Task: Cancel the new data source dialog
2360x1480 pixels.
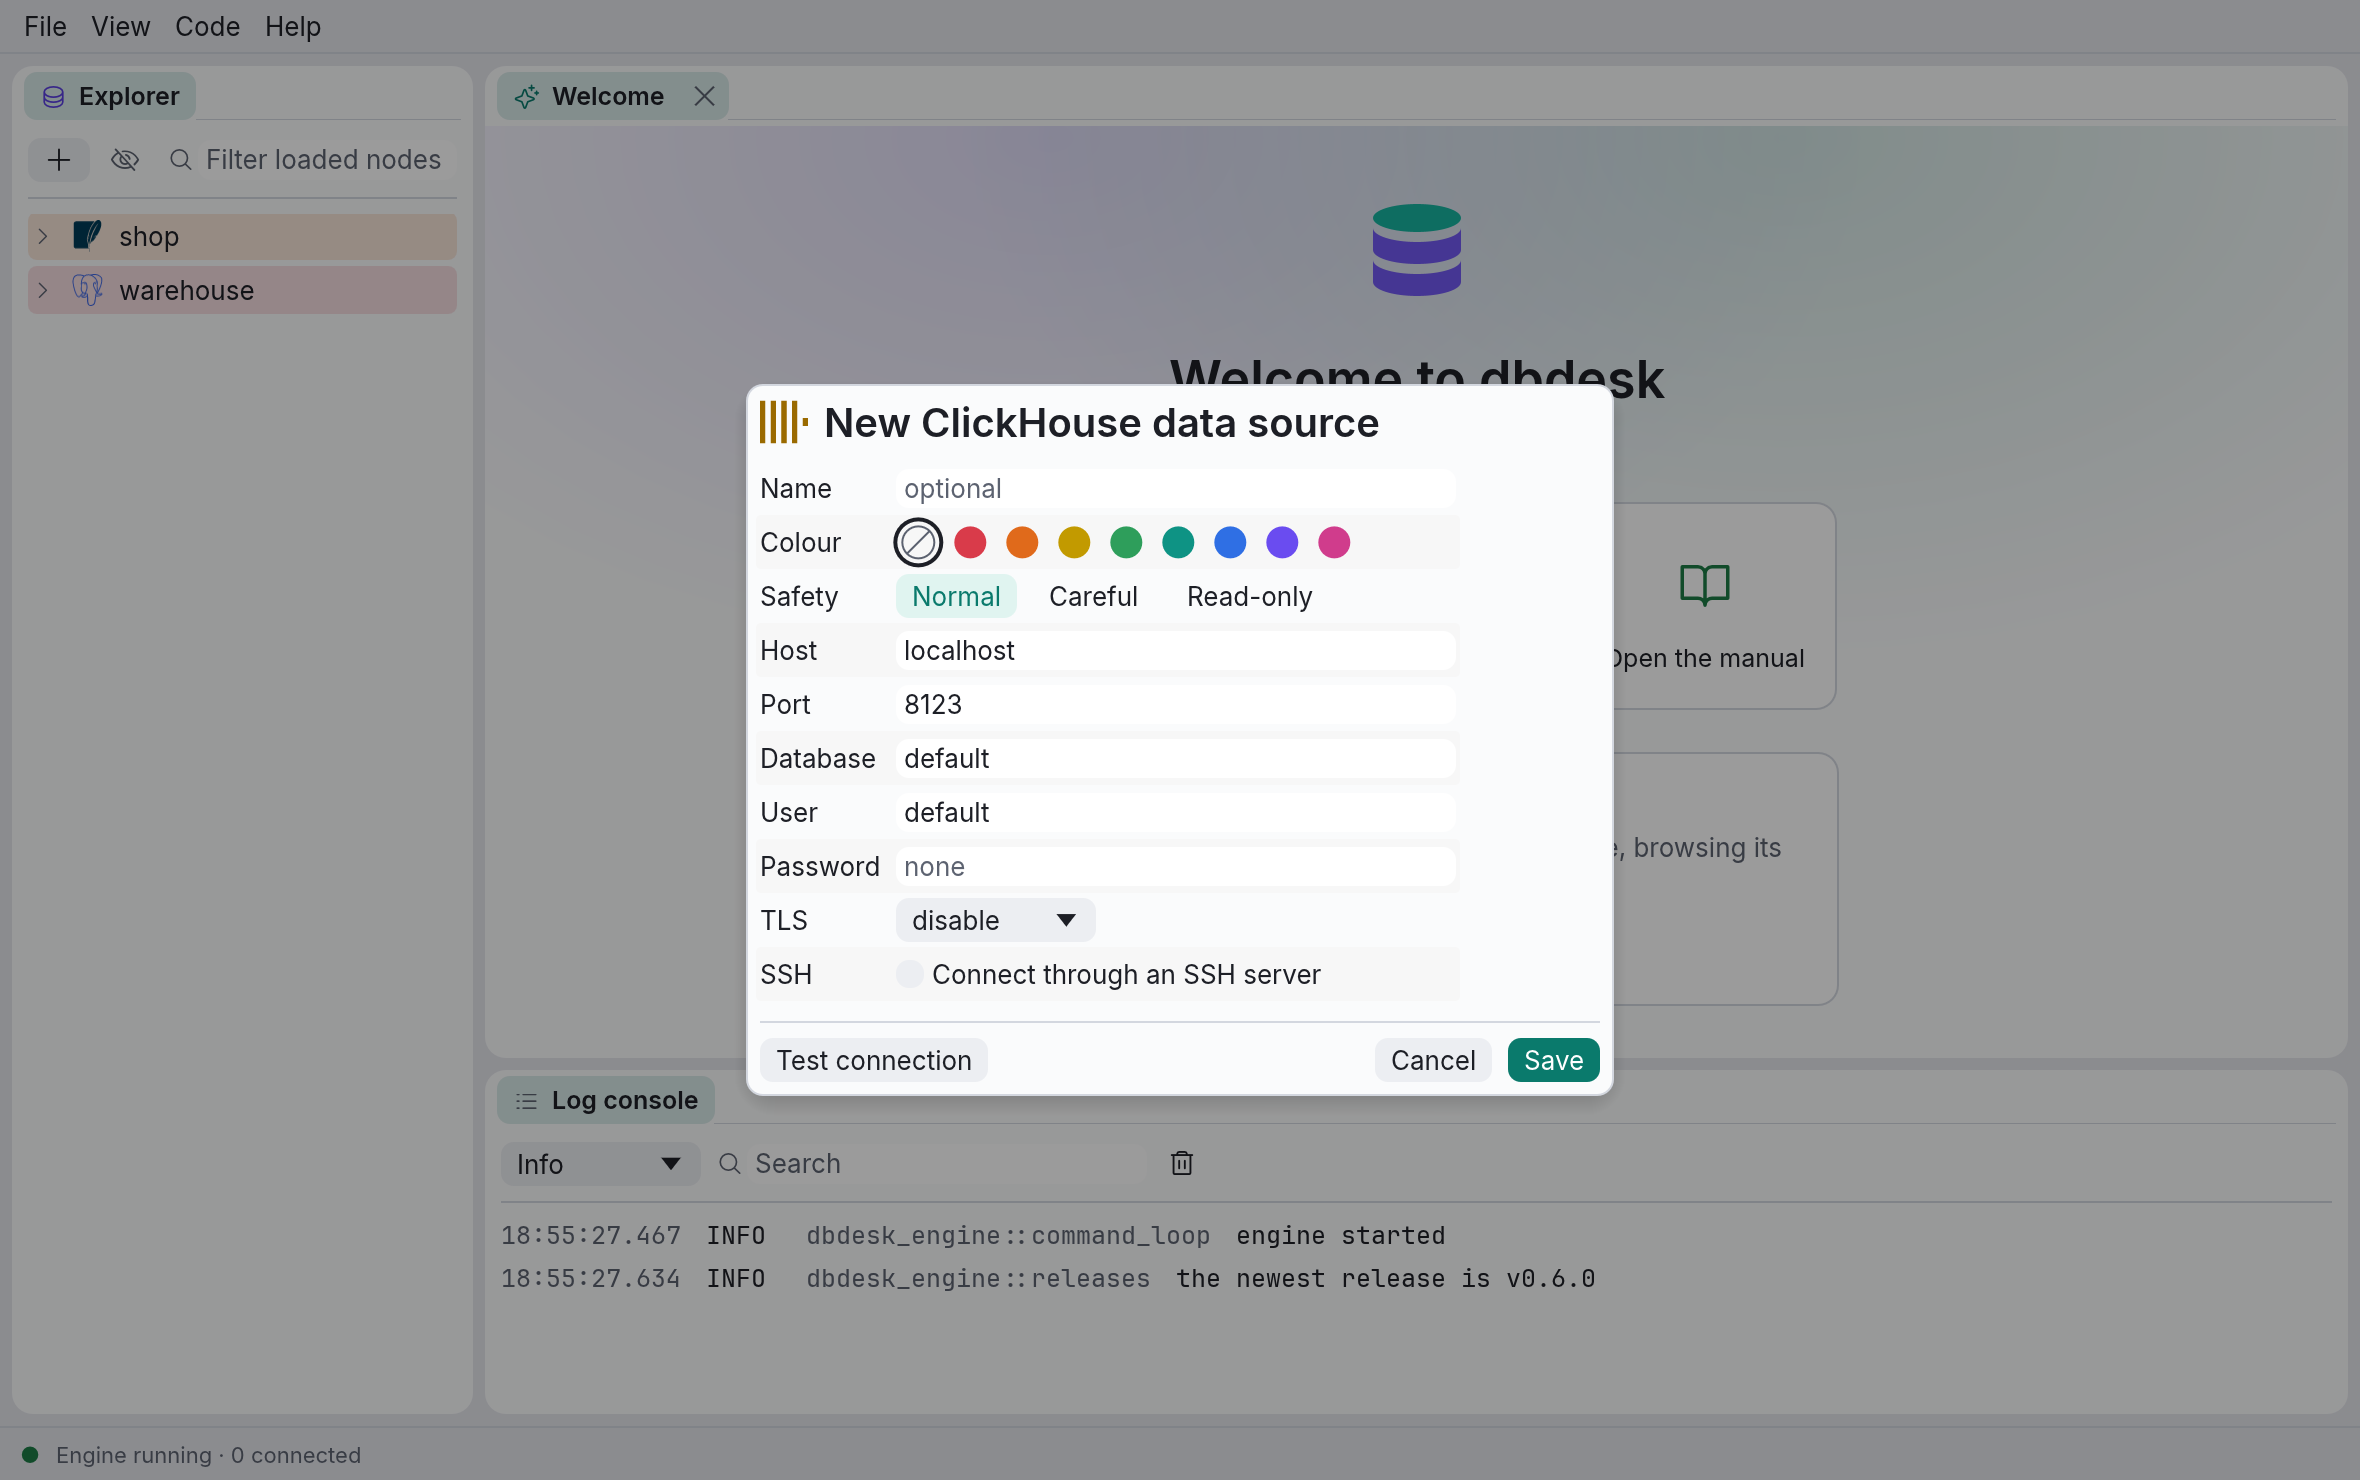Action: click(1432, 1060)
